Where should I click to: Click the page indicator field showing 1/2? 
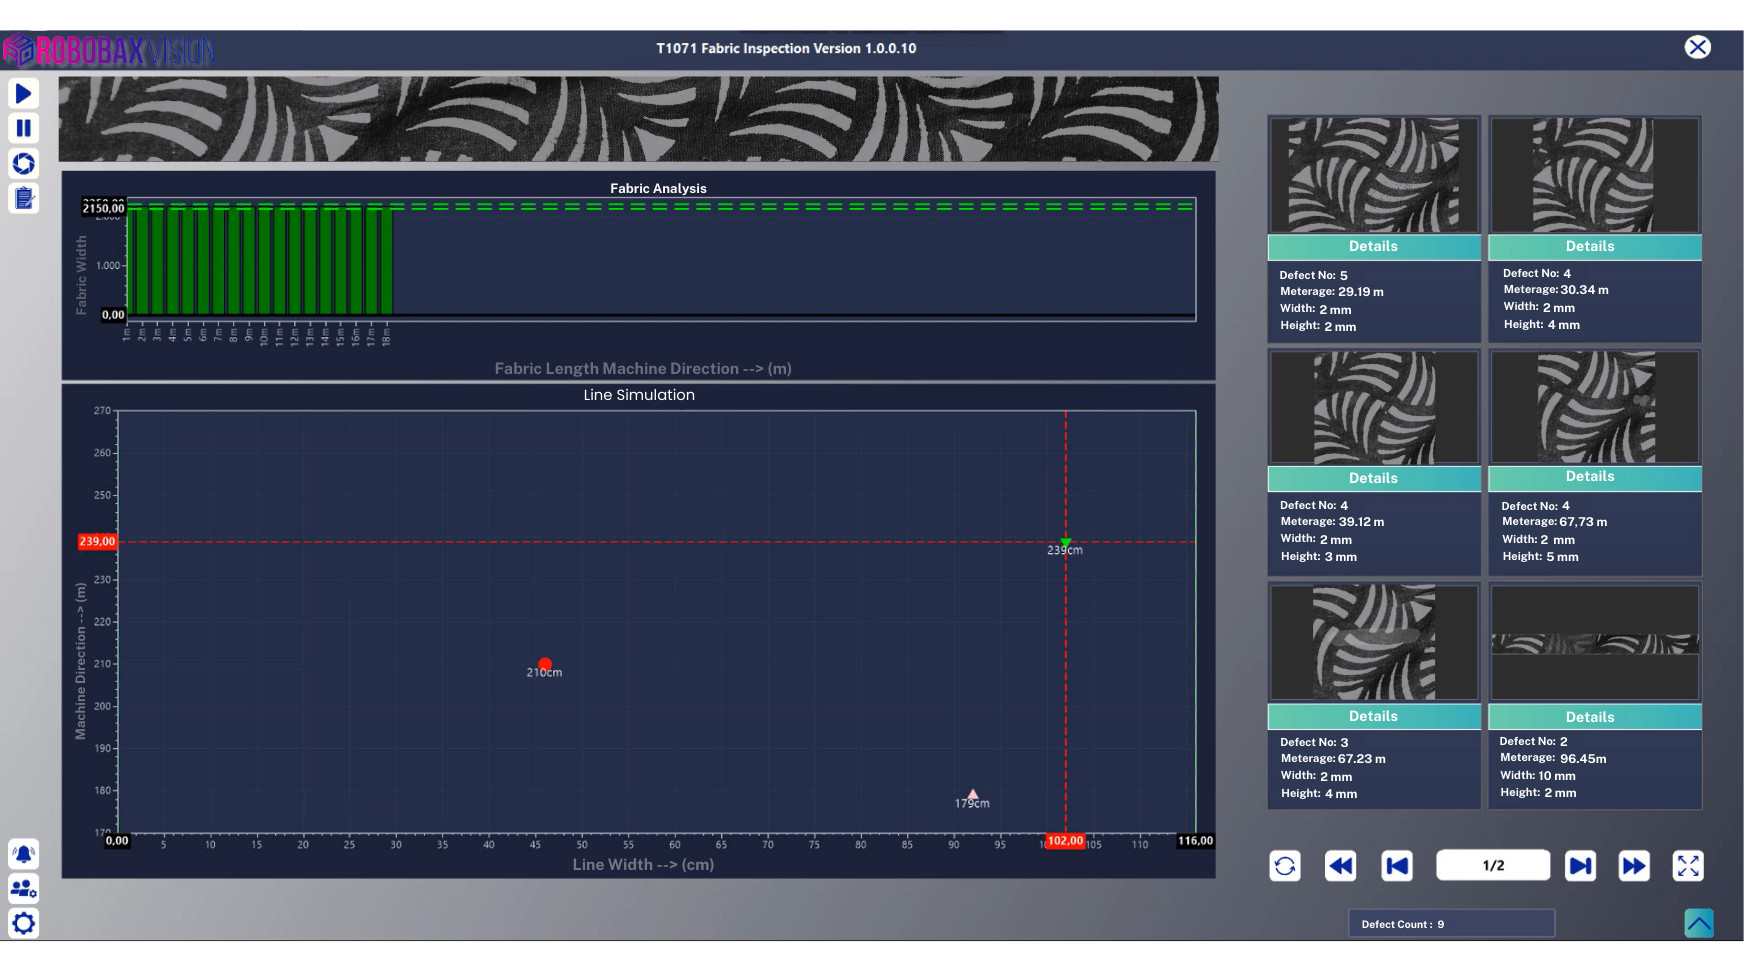pyautogui.click(x=1493, y=866)
